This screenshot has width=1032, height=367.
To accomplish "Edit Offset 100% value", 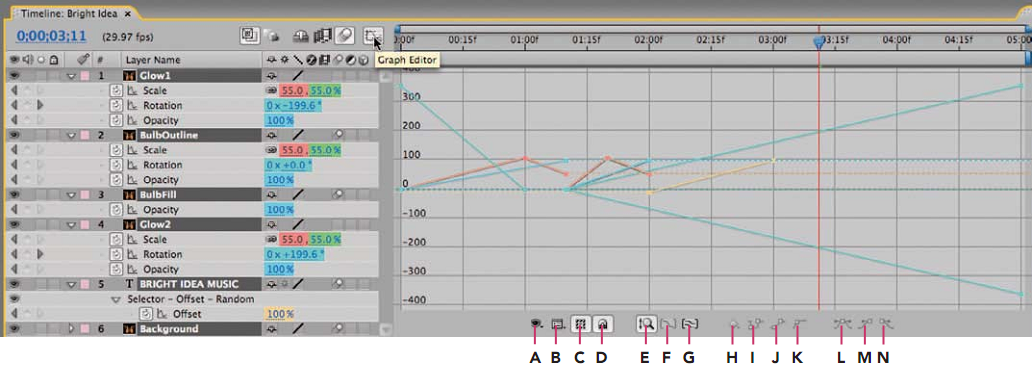I will 280,314.
